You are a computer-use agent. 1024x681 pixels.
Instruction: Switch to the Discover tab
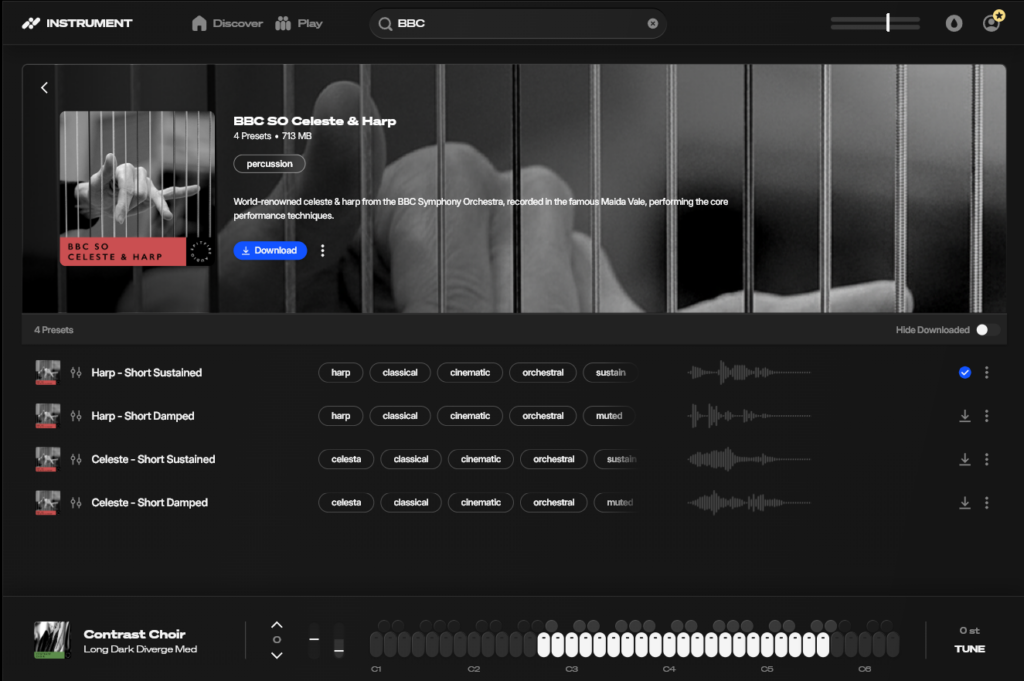point(227,23)
